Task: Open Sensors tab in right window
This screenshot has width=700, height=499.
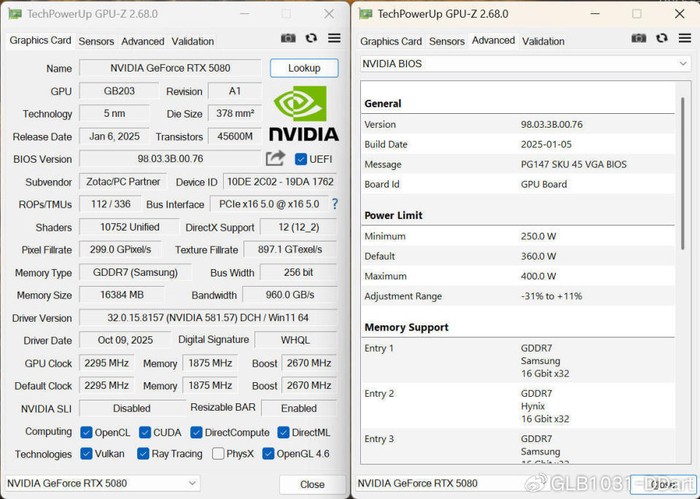Action: coord(446,41)
